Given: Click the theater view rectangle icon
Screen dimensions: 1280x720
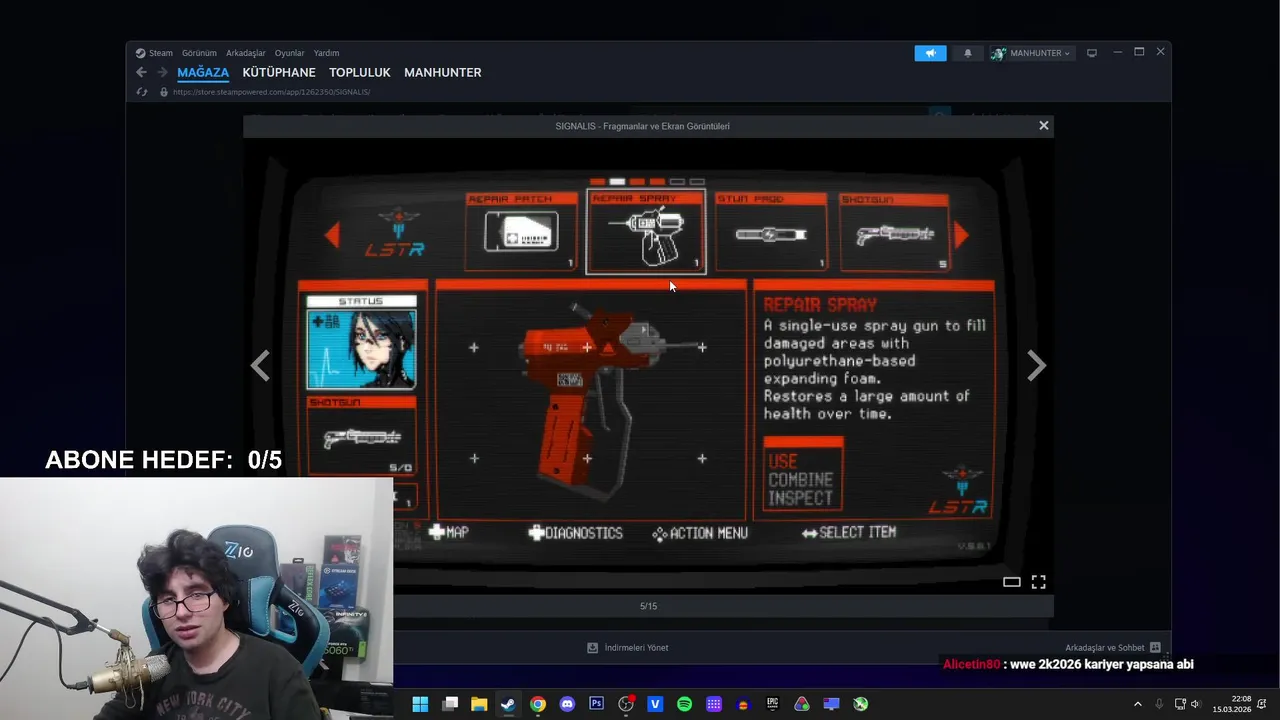Looking at the screenshot, I should point(1012,582).
